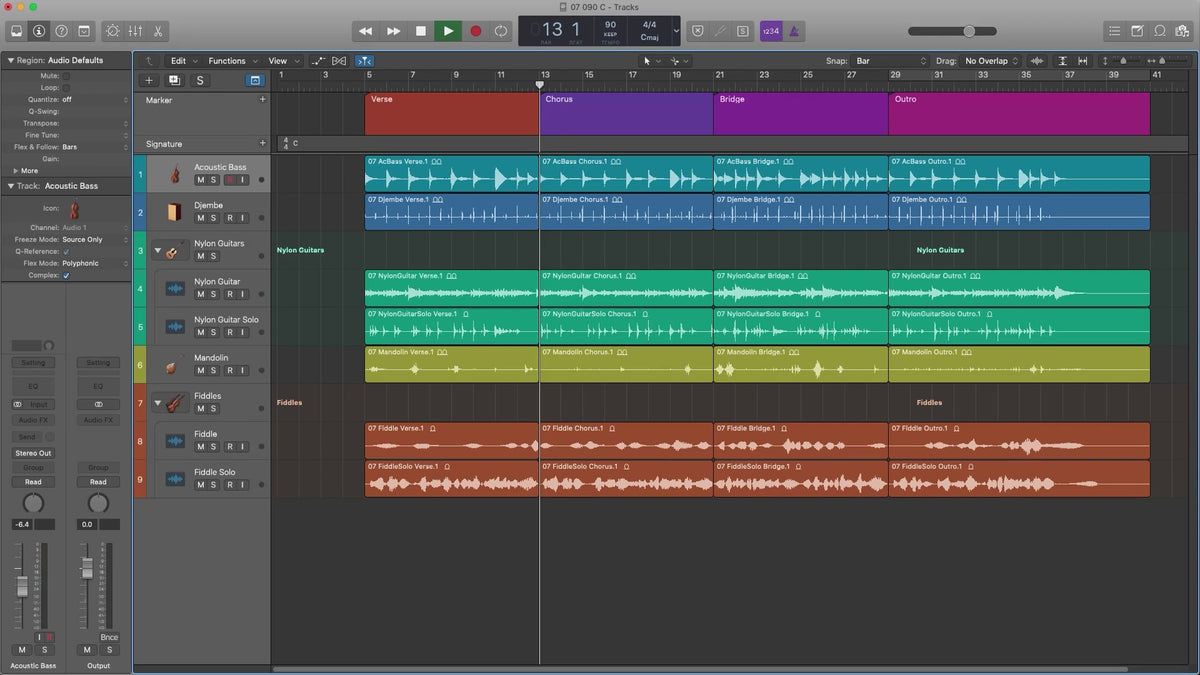Toggle the Mute checkbox in Region inspector
This screenshot has width=1200, height=675.
tap(66, 76)
